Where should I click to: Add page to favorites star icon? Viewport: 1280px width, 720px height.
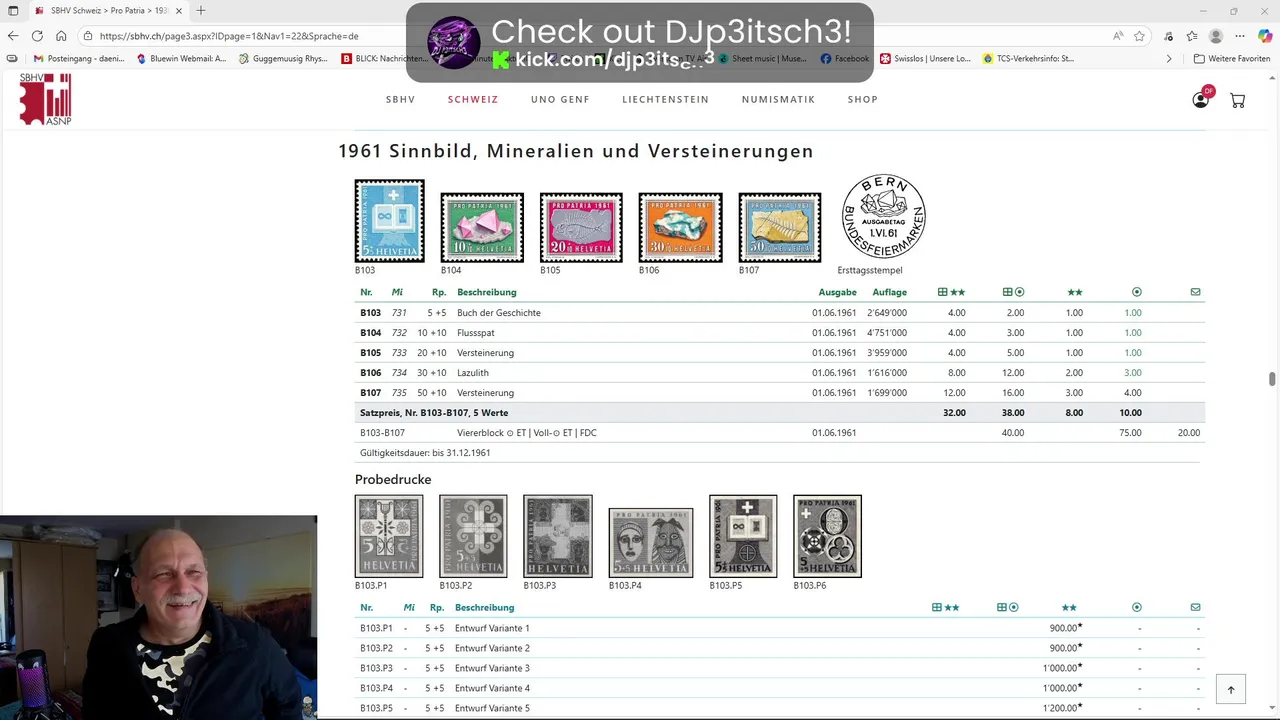1139,36
